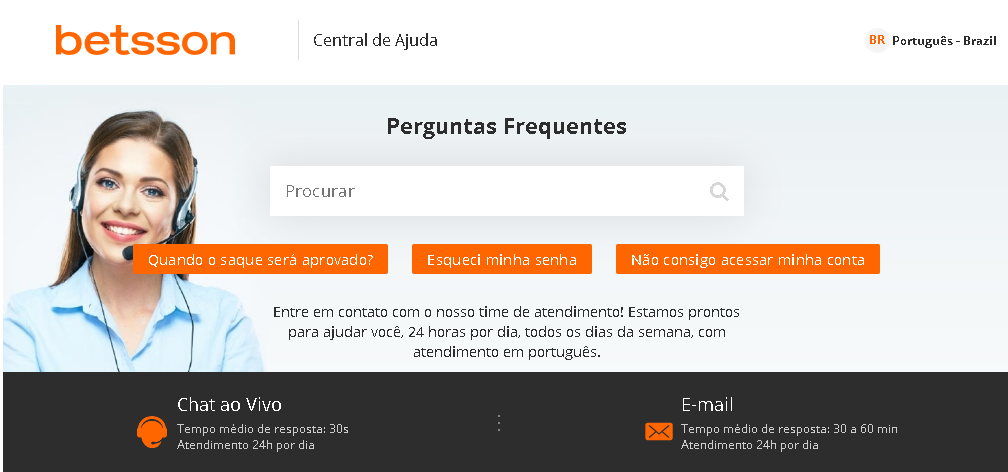
Task: Select "Quando o saque será aprovado?" button
Action: pos(260,260)
